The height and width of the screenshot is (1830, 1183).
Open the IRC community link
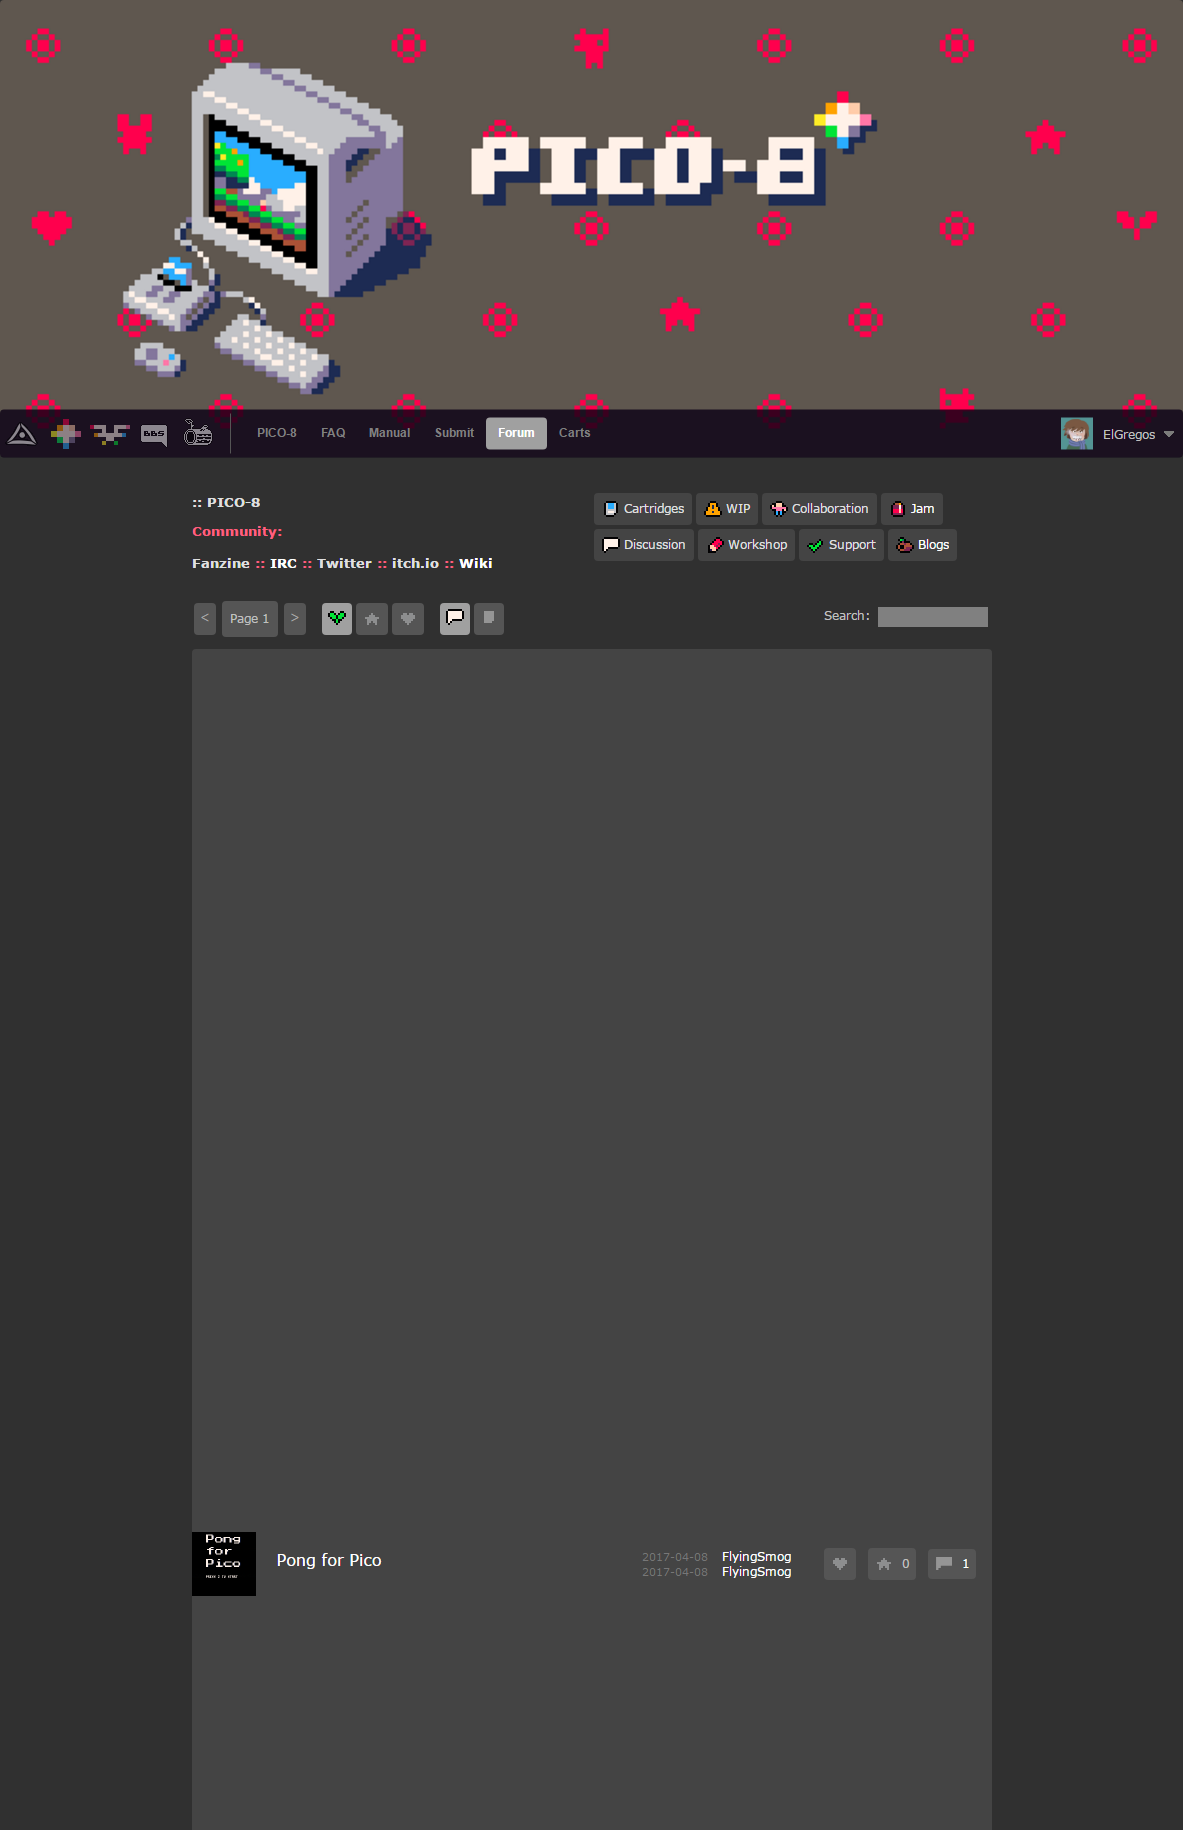(283, 563)
